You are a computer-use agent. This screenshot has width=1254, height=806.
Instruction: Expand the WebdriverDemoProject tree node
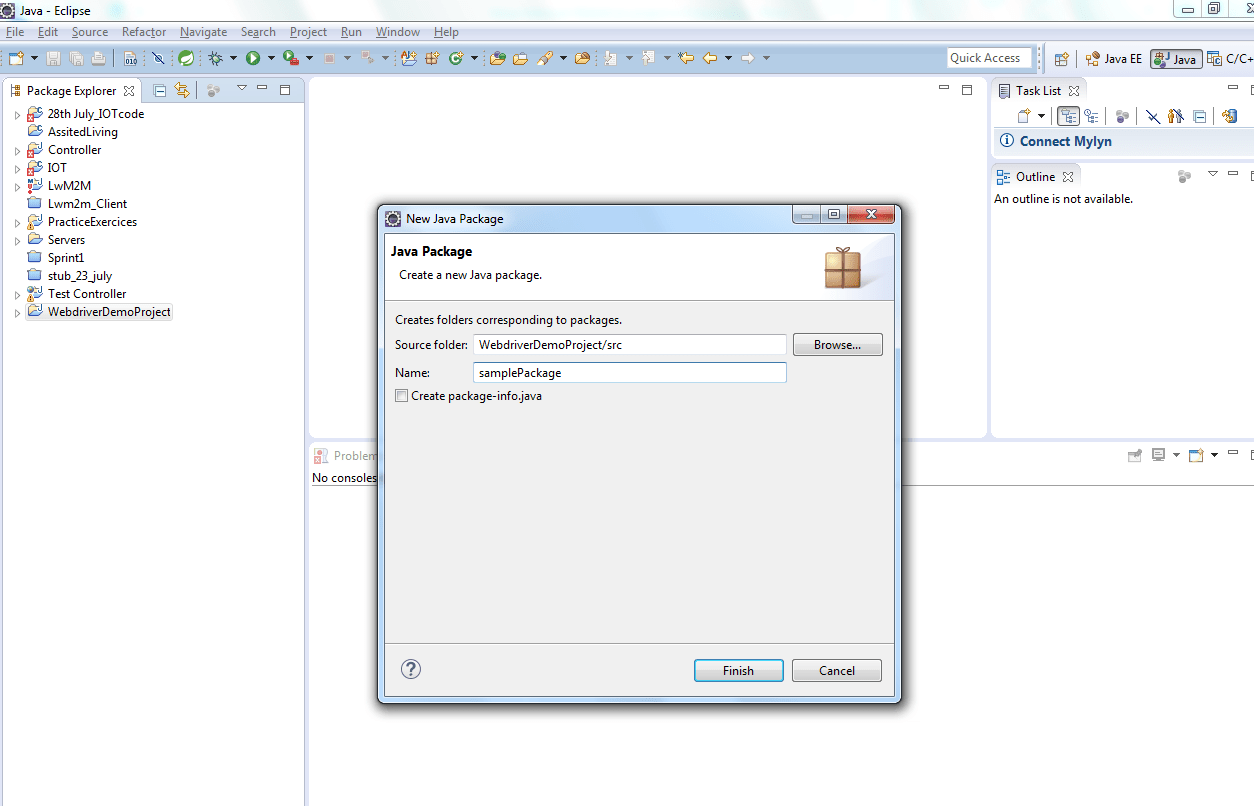coord(17,313)
